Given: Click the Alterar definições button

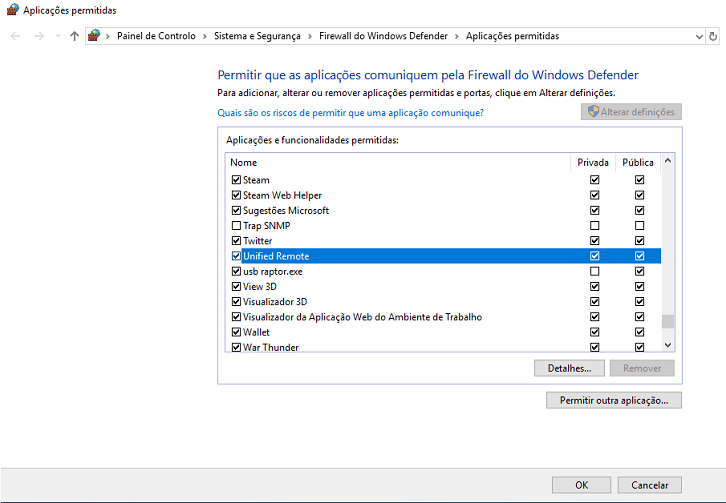Looking at the screenshot, I should tap(631, 112).
